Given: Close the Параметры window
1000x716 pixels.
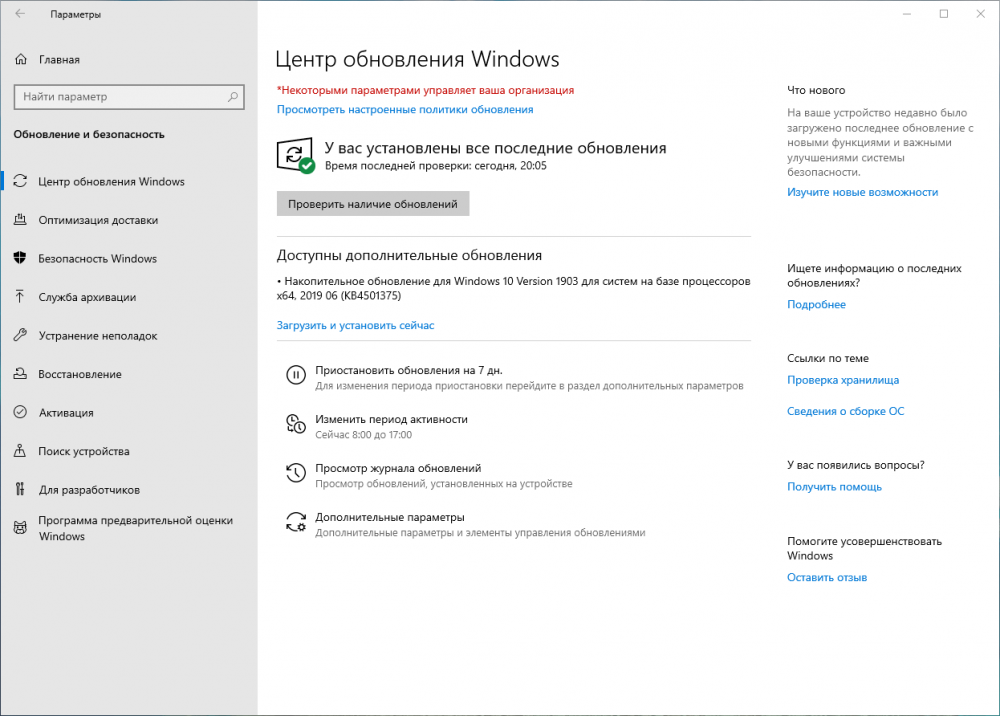Looking at the screenshot, I should coord(981,14).
